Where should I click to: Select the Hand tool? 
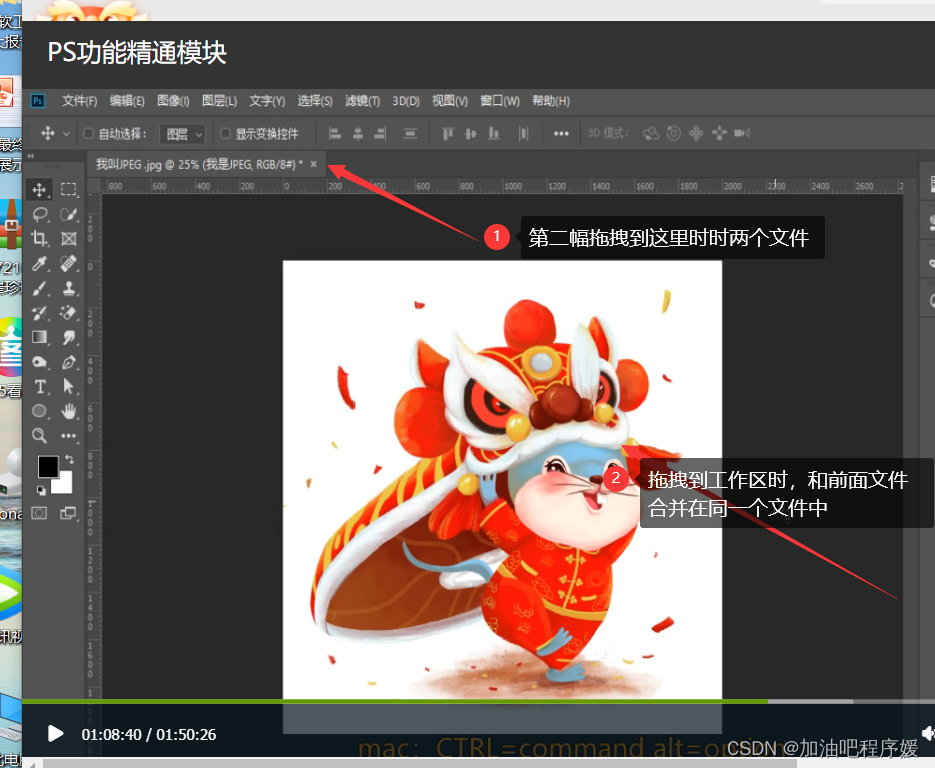69,411
